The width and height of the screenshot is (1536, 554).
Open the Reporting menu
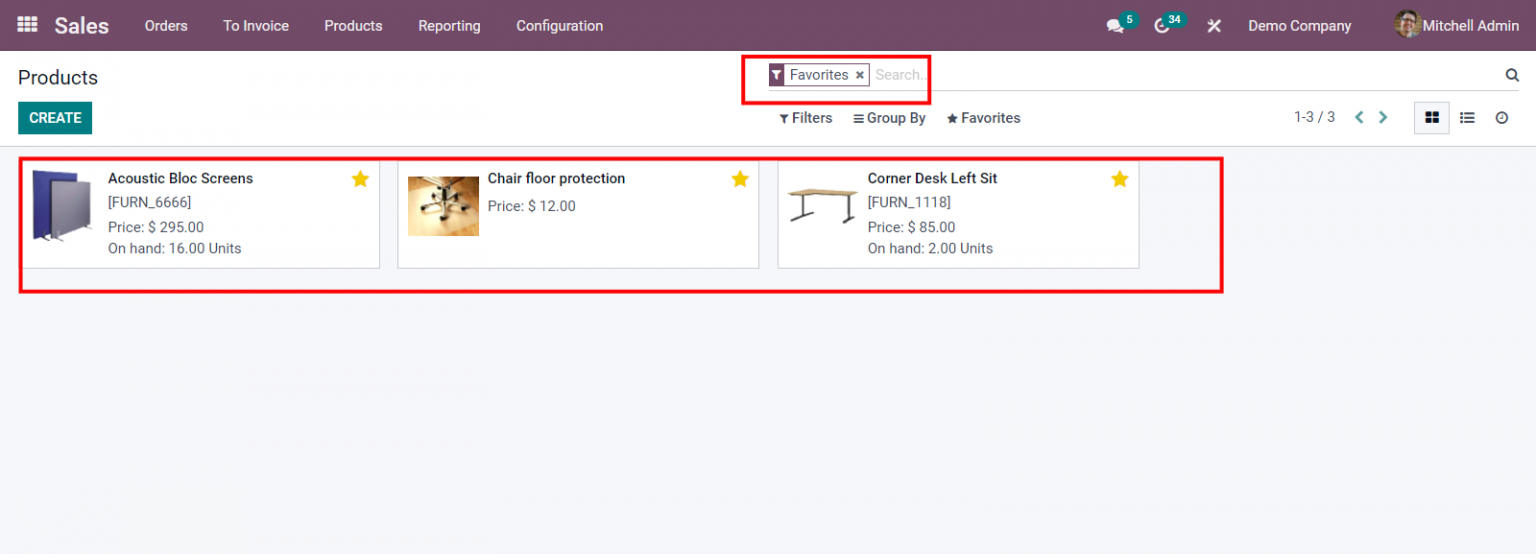tap(449, 26)
